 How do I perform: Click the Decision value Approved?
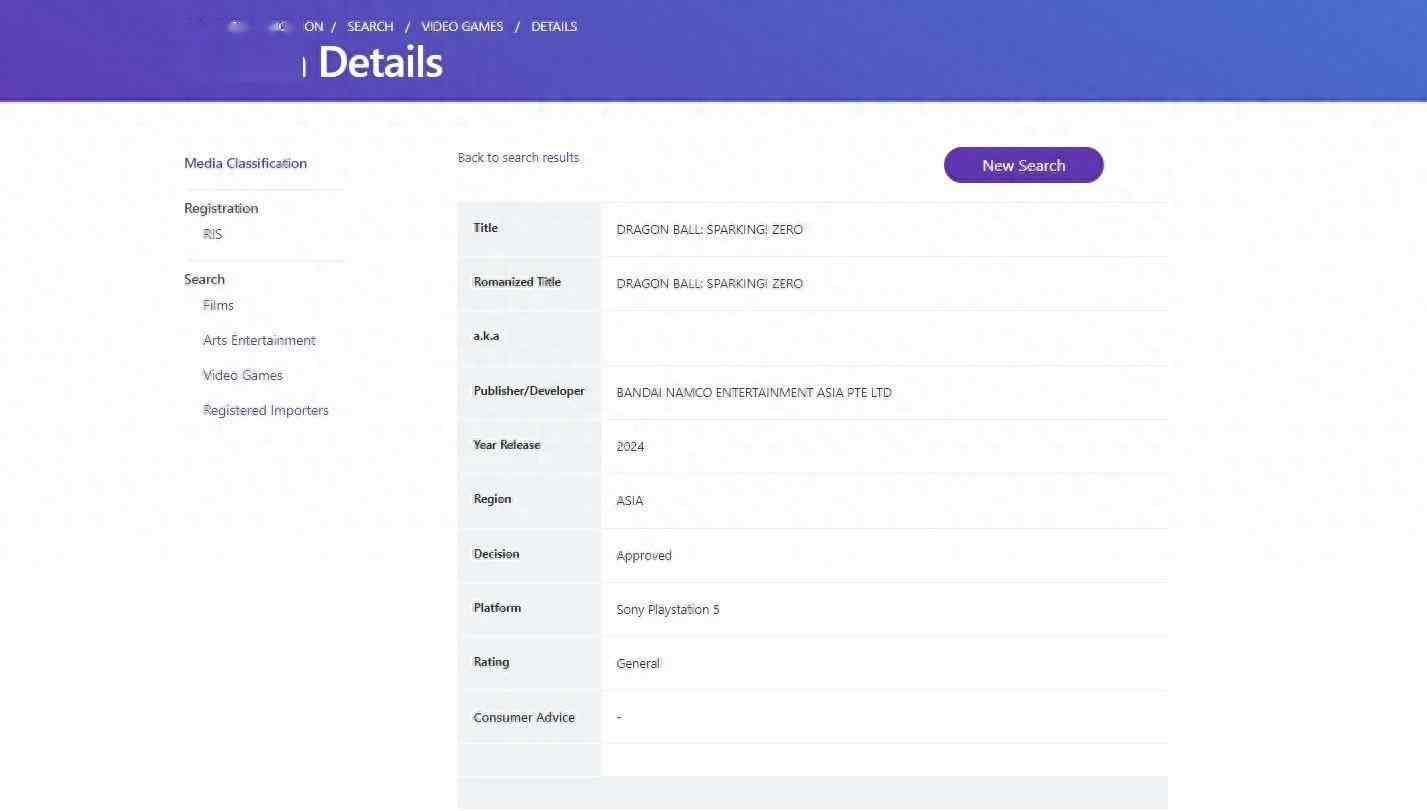[644, 555]
